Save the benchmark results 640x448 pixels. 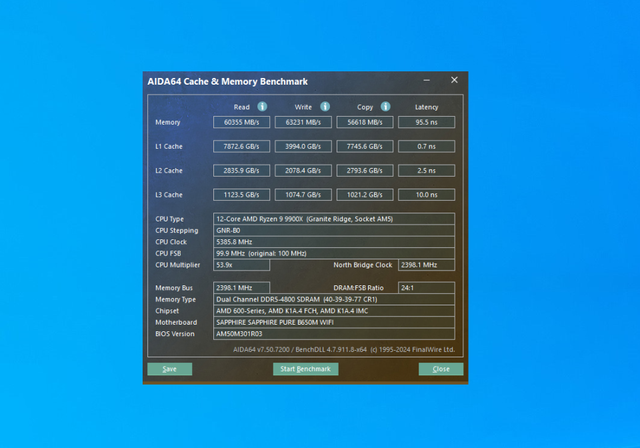pos(170,369)
